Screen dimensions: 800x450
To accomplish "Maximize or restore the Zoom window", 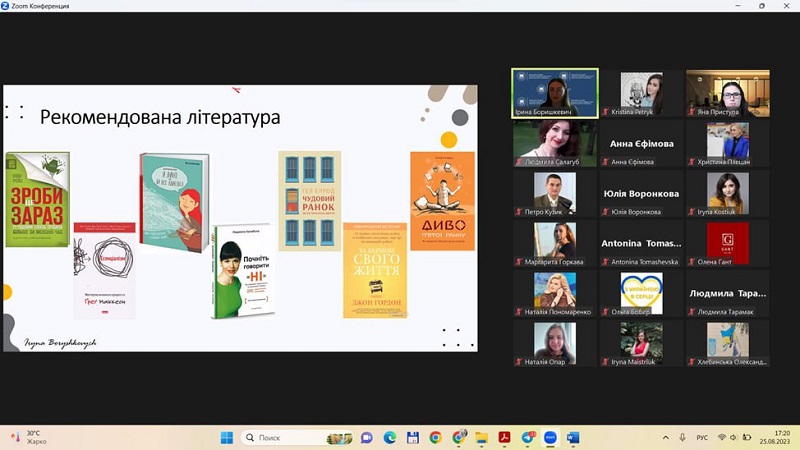I will click(x=762, y=6).
